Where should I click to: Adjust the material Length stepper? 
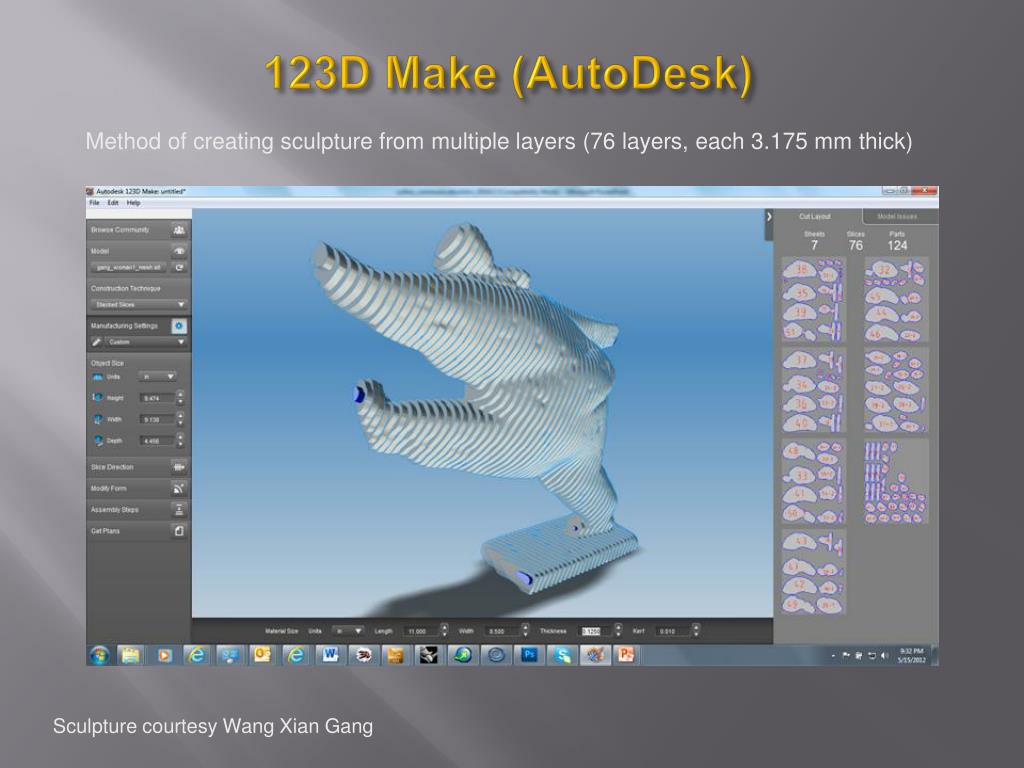(445, 631)
